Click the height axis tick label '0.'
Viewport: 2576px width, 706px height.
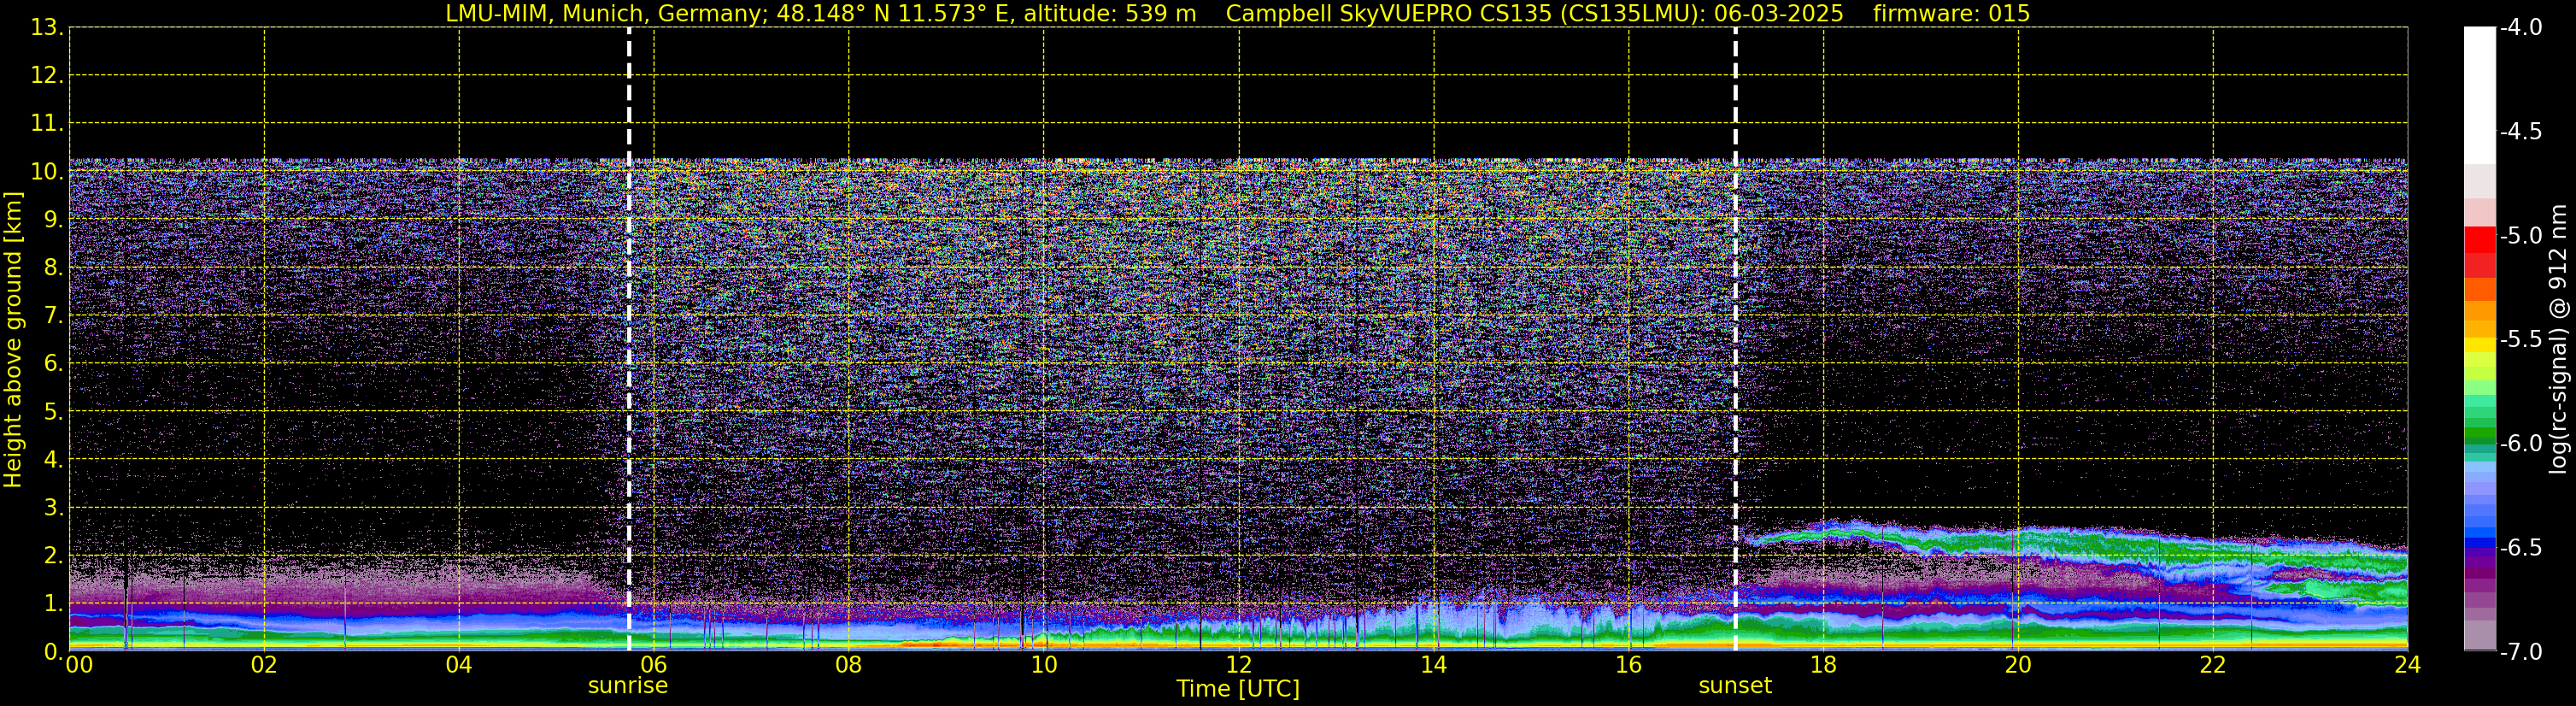53,651
